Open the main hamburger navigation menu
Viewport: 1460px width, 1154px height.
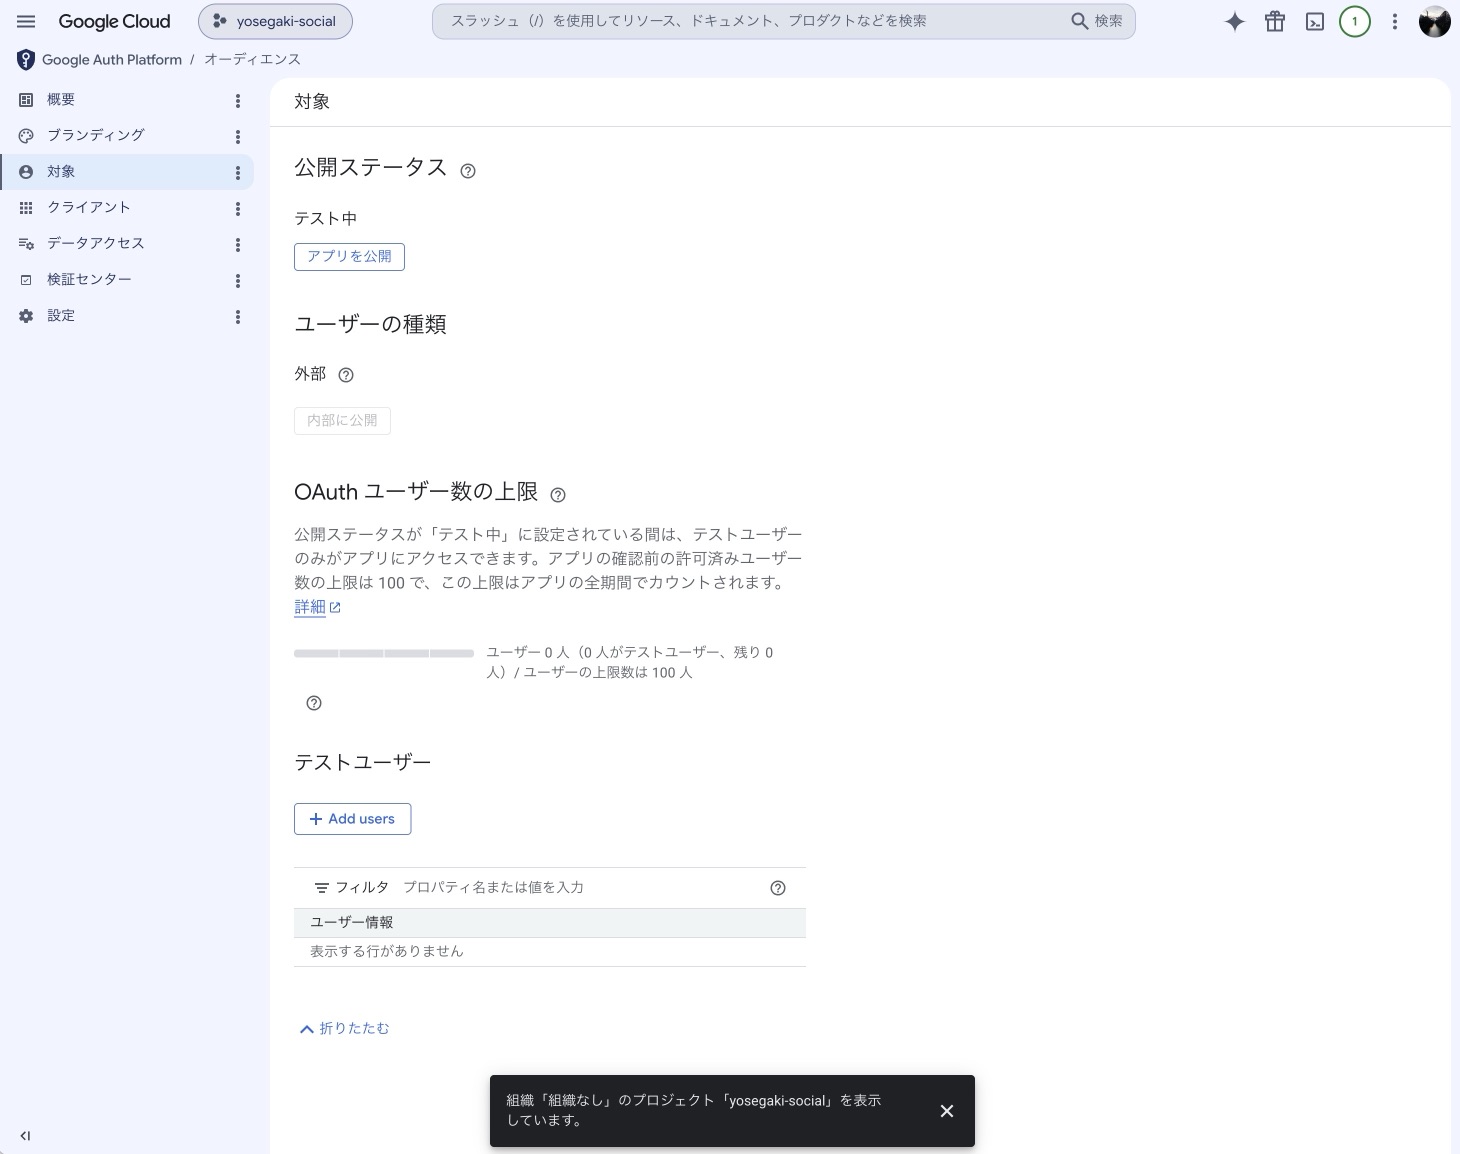[26, 21]
